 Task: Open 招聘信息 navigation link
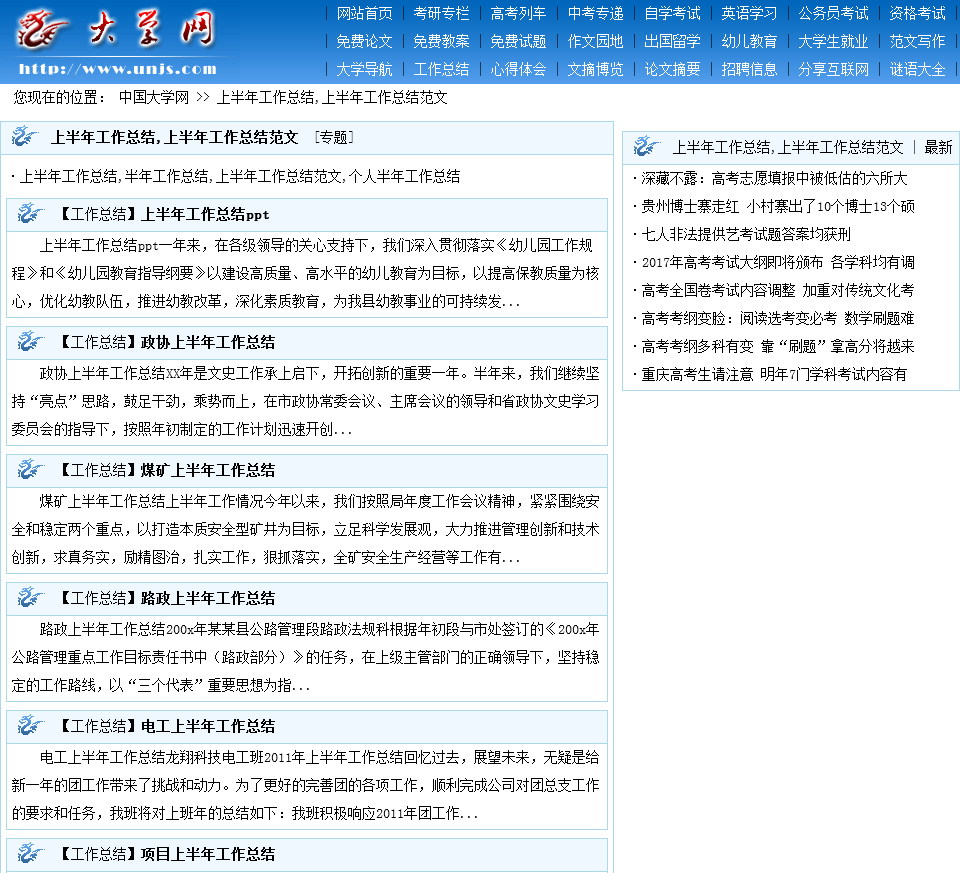[749, 69]
